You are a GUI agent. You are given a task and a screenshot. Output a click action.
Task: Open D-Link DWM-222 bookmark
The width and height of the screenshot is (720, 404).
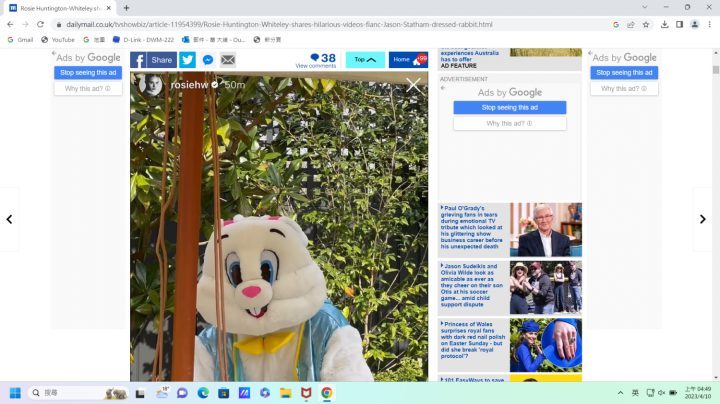pos(144,40)
